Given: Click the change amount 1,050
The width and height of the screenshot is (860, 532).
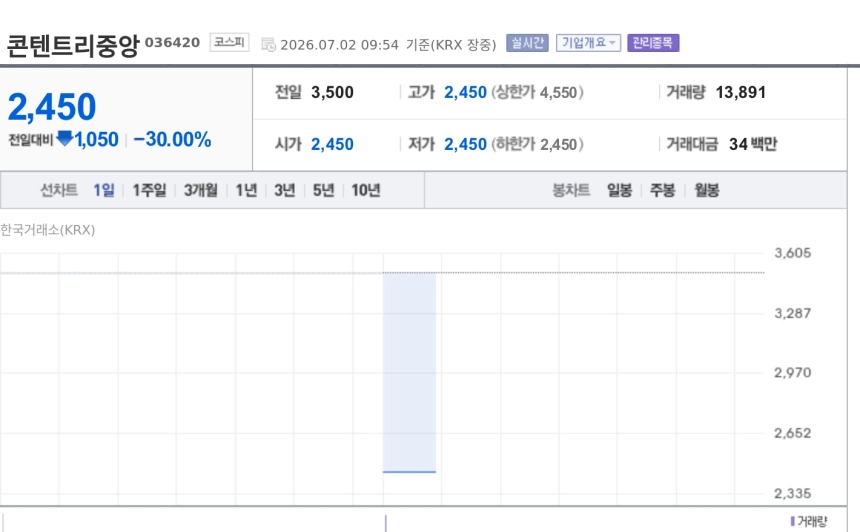Looking at the screenshot, I should click(97, 139).
